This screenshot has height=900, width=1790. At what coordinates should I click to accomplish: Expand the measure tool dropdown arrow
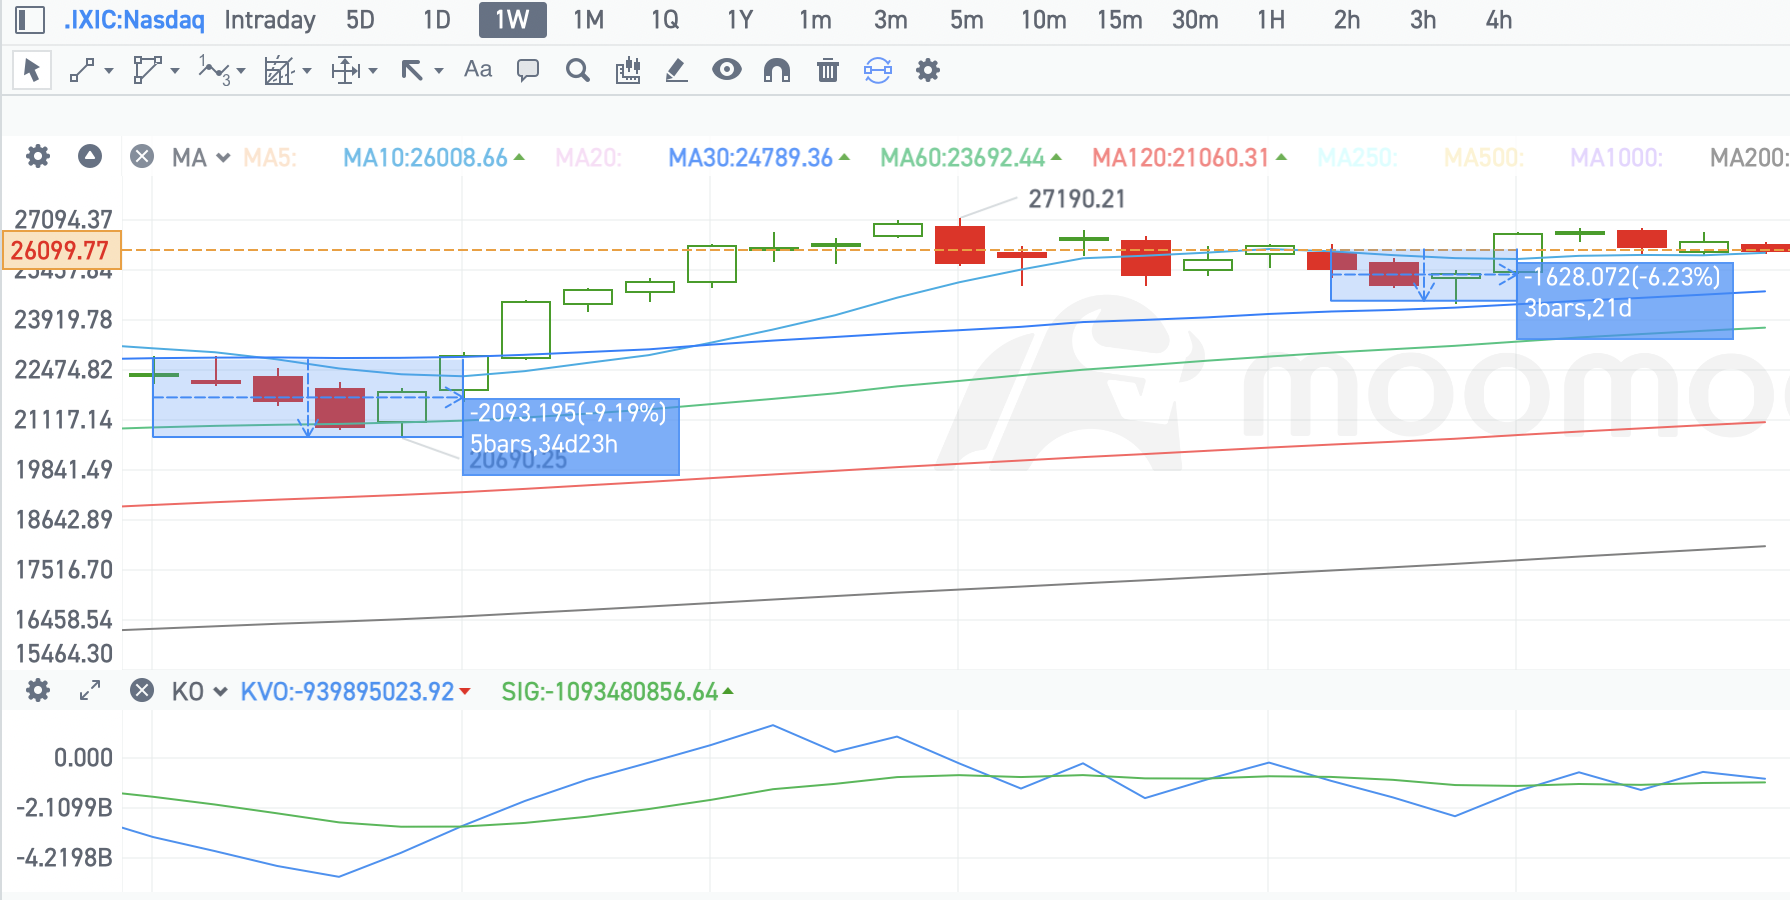pyautogui.click(x=373, y=71)
